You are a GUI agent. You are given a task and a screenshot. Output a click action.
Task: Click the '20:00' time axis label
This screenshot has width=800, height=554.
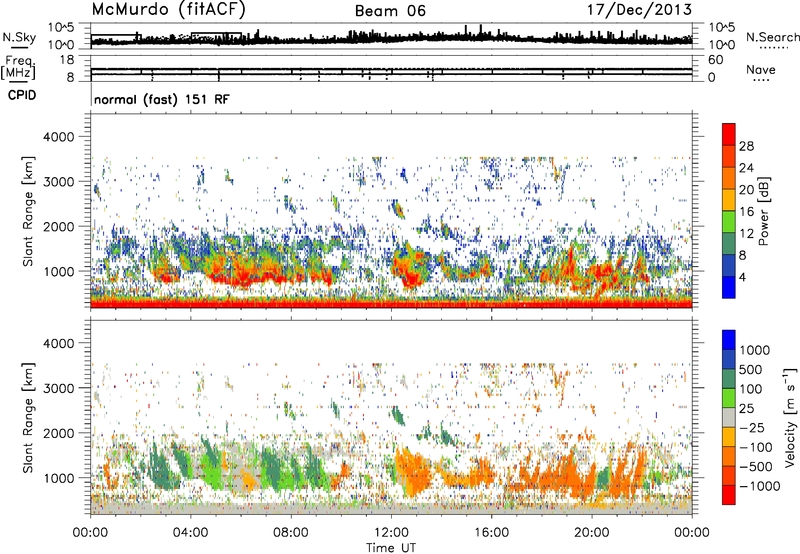coord(592,533)
